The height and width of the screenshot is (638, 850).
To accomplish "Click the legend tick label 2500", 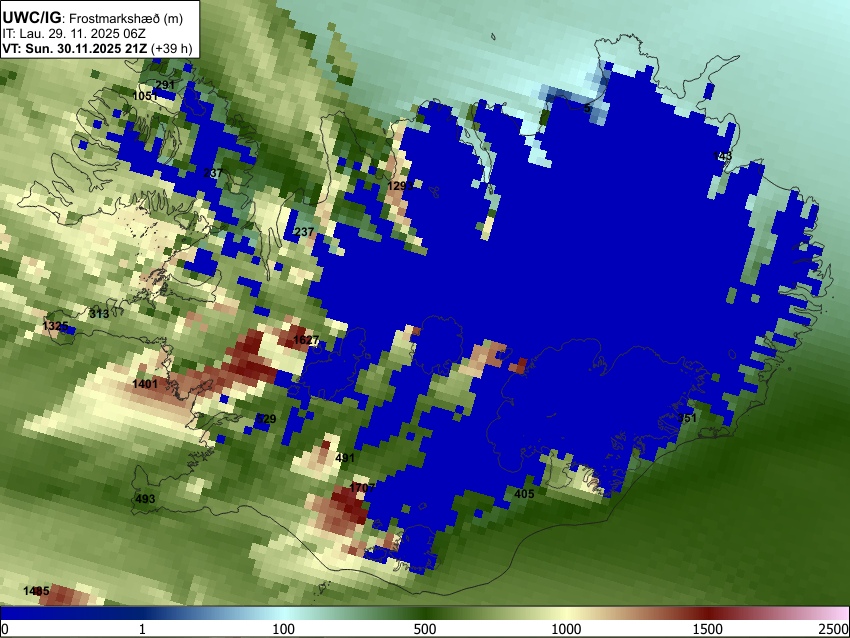I will point(835,629).
